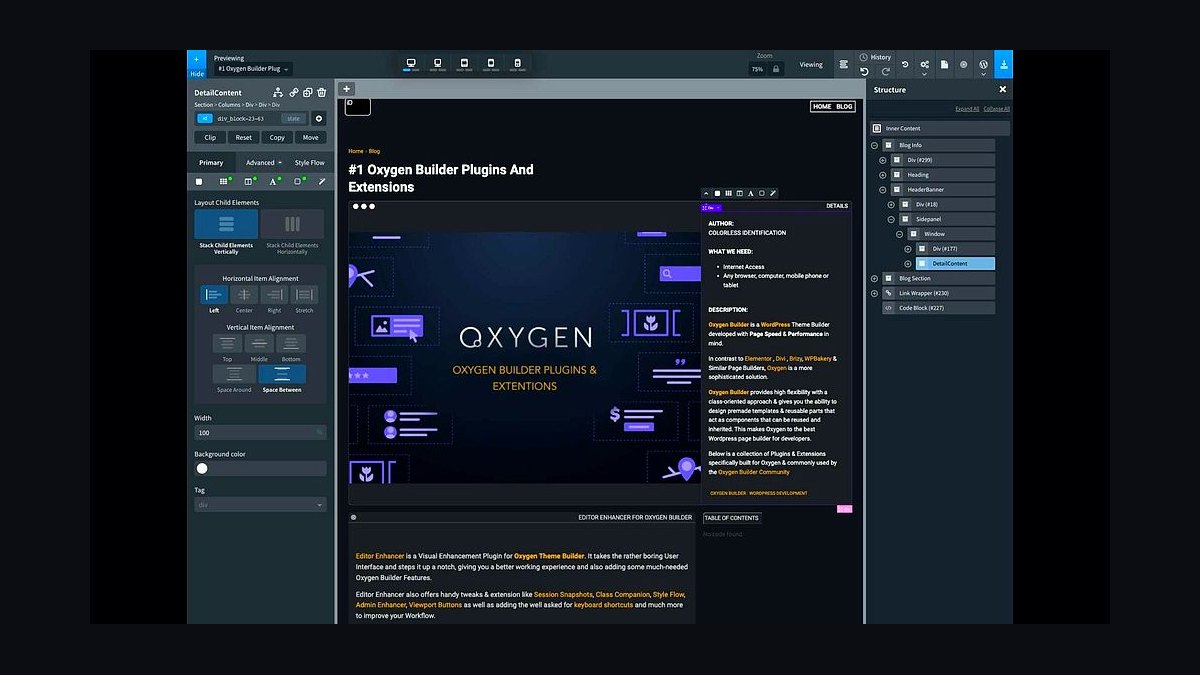Viewport: 1200px width, 675px height.
Task: Click the revert clock-arrow icon in the top bar
Action: tap(905, 64)
